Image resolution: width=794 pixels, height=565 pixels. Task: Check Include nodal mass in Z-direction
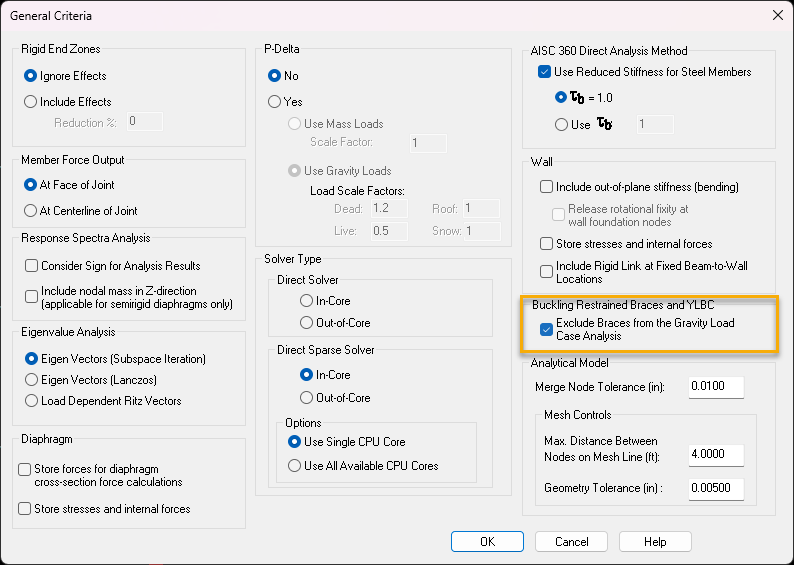(x=30, y=296)
